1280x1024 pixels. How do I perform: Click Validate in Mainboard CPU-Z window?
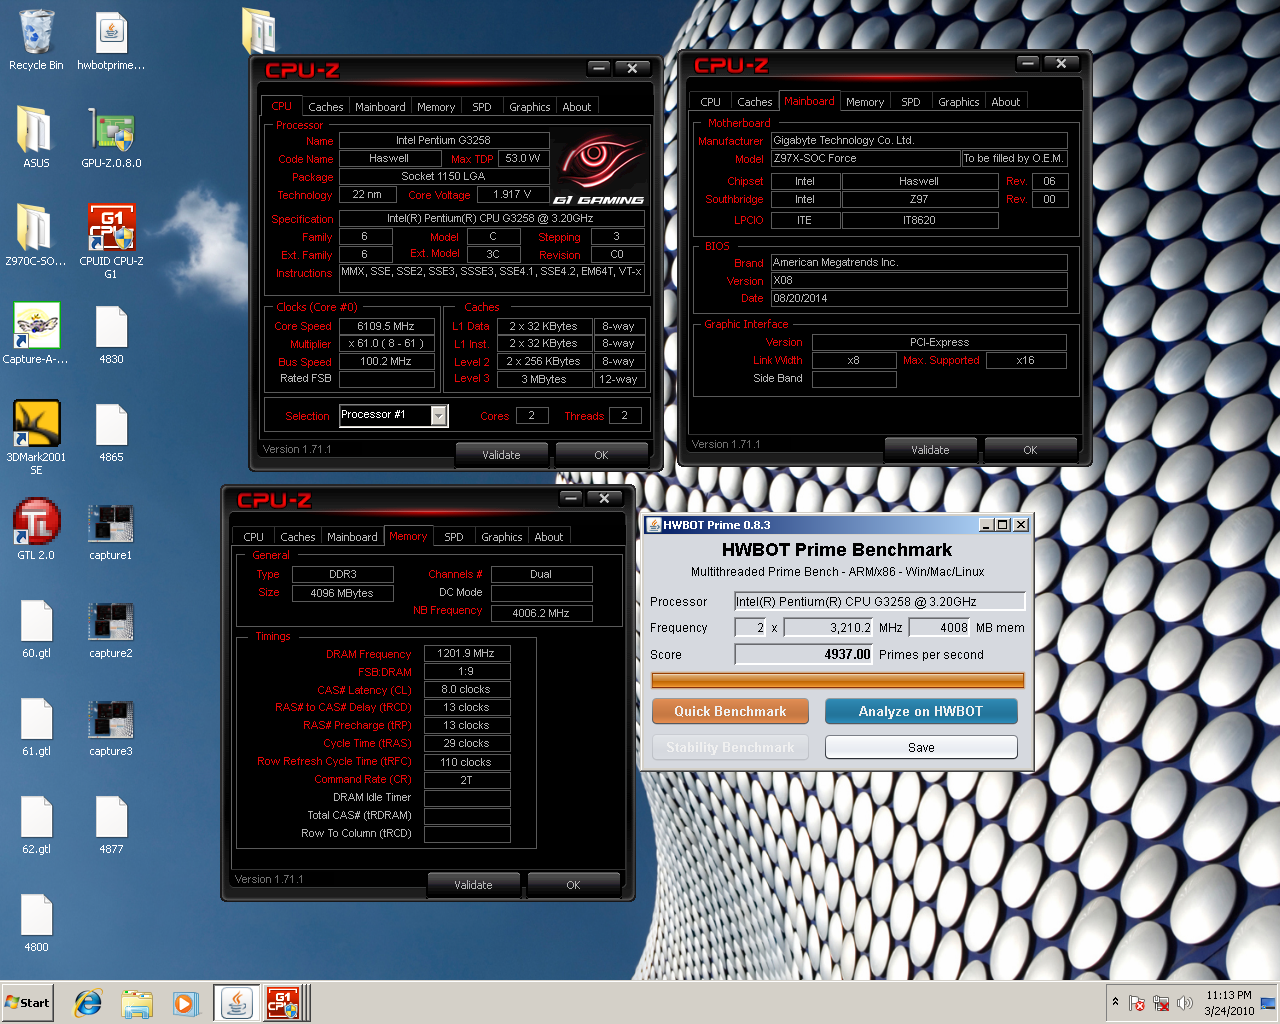coord(930,450)
